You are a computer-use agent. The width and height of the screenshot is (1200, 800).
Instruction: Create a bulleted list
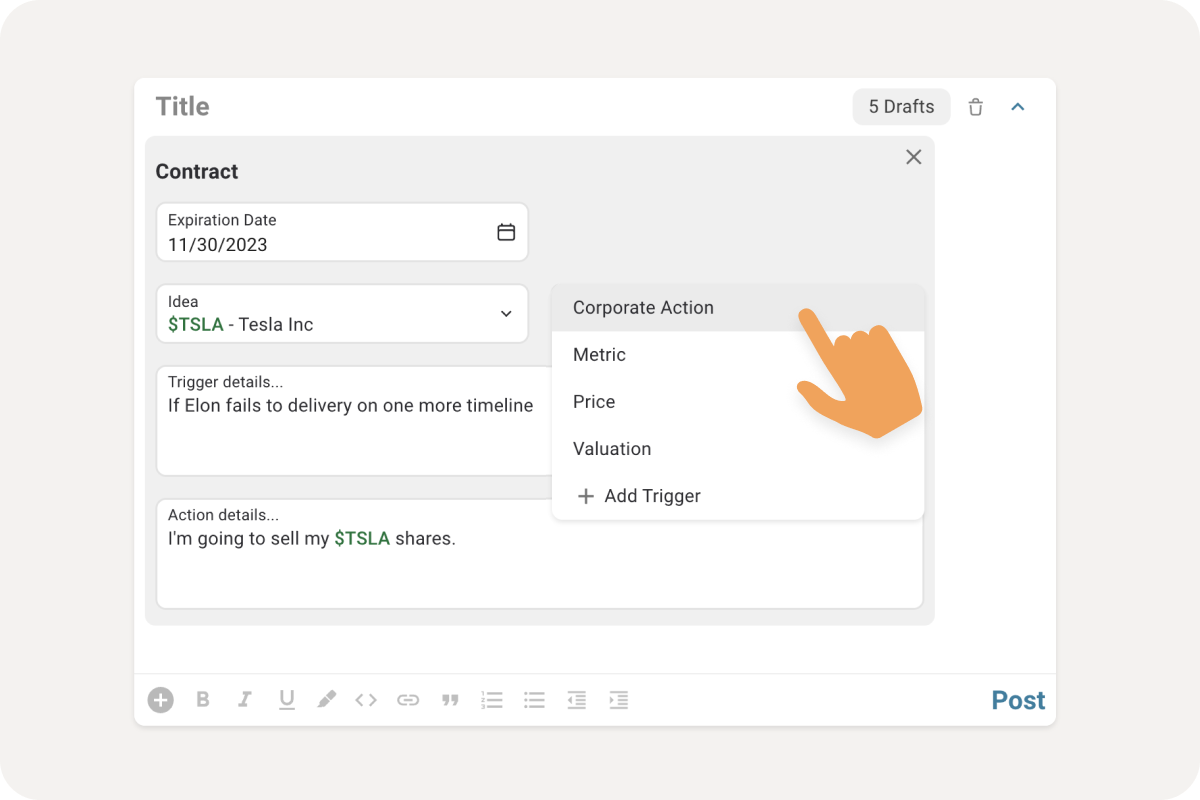point(534,700)
